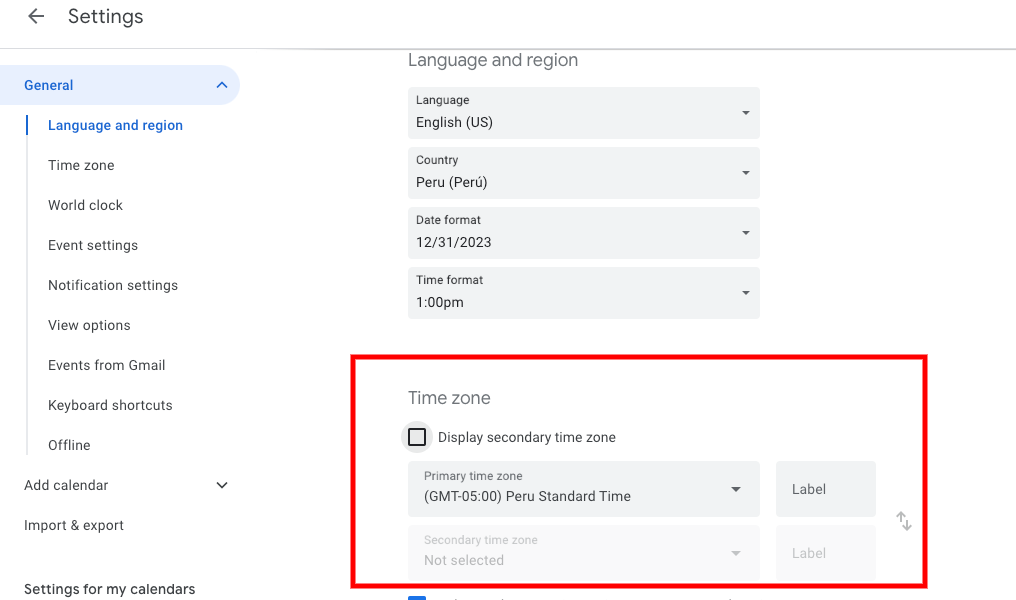The width and height of the screenshot is (1016, 600).
Task: Click the swap time zones arrows icon
Action: pyautogui.click(x=904, y=521)
